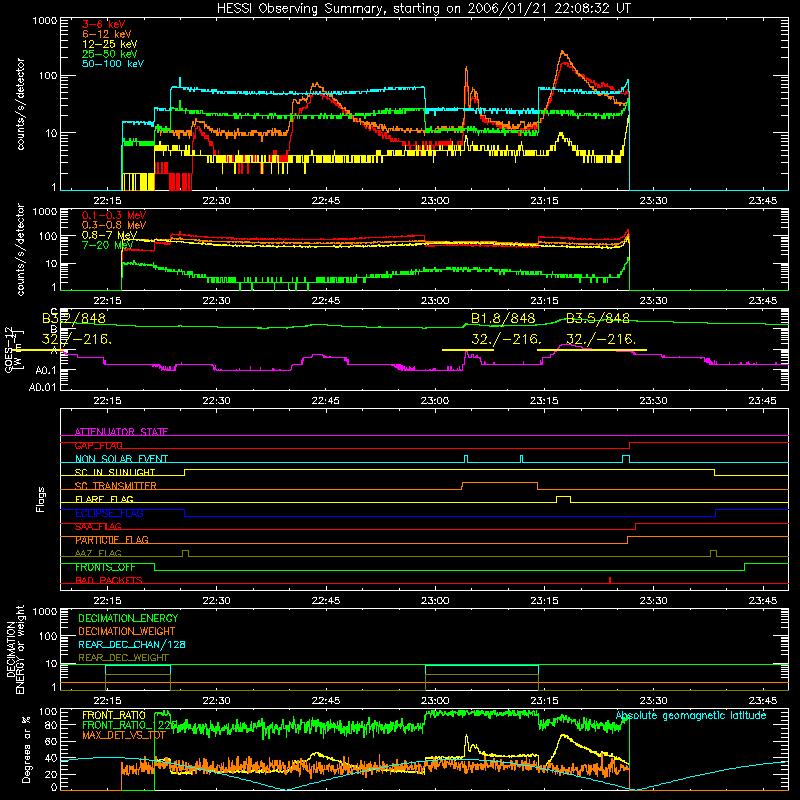Click the 32./-216. position under B1.8/848
This screenshot has height=800, width=800.
coord(506,339)
